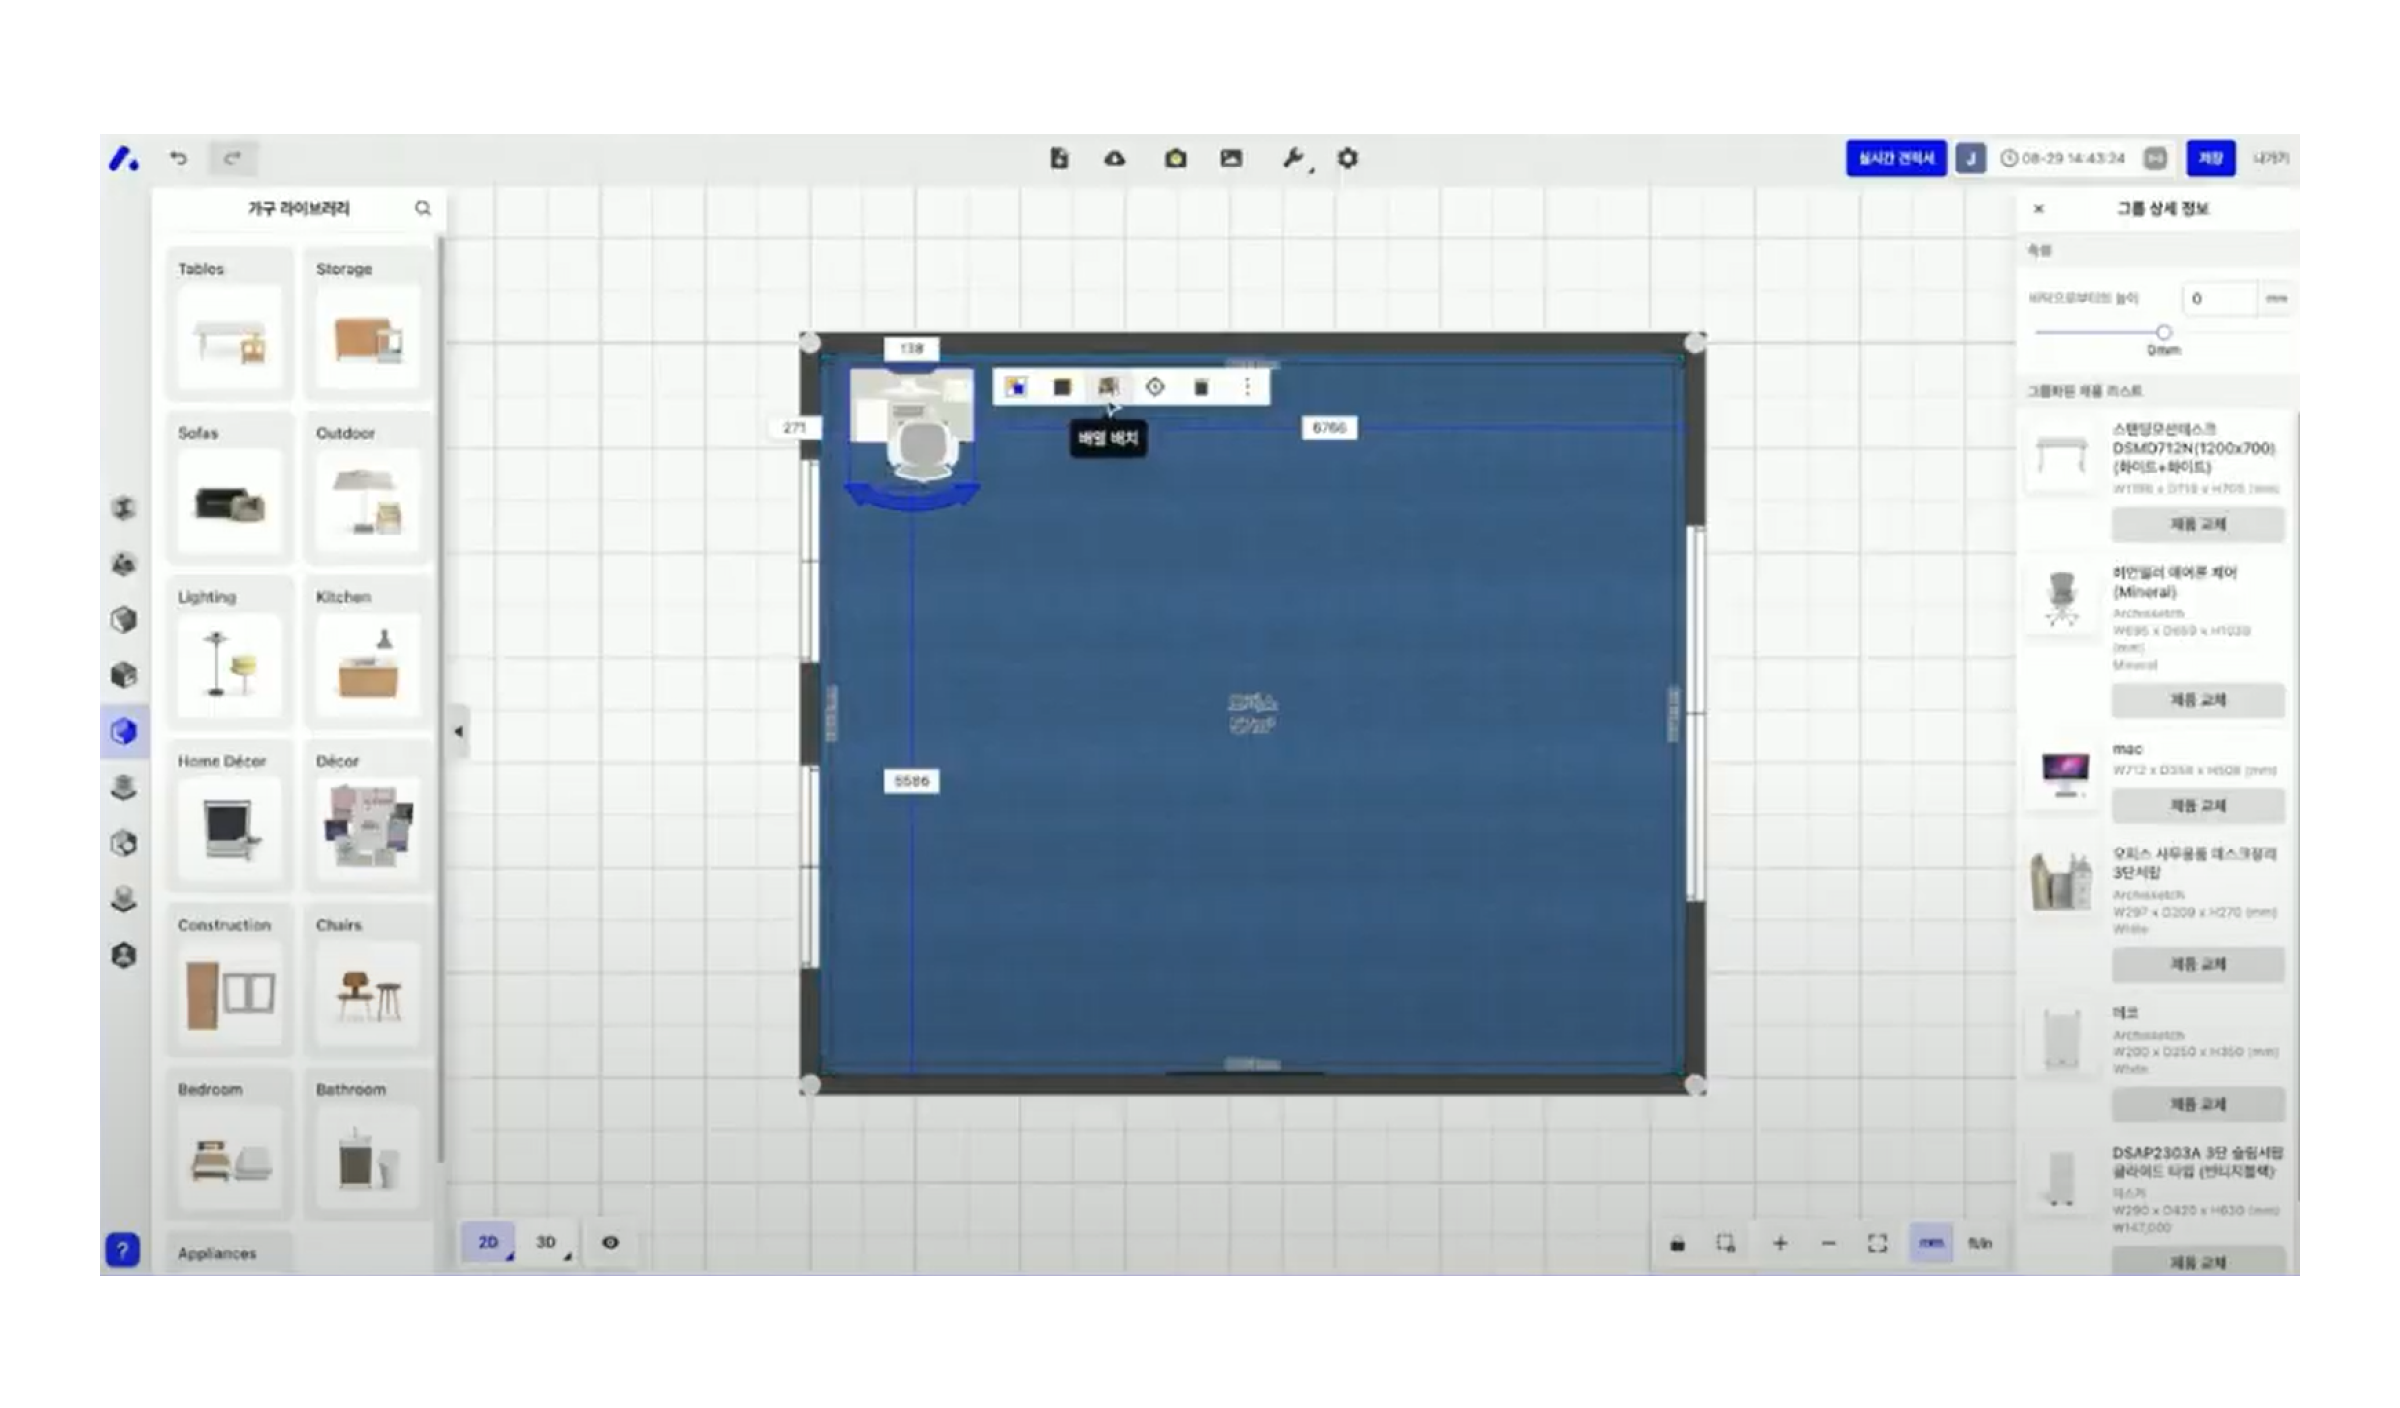Zoom out with the minus icon
The width and height of the screenshot is (2400, 1408).
[x=1829, y=1243]
